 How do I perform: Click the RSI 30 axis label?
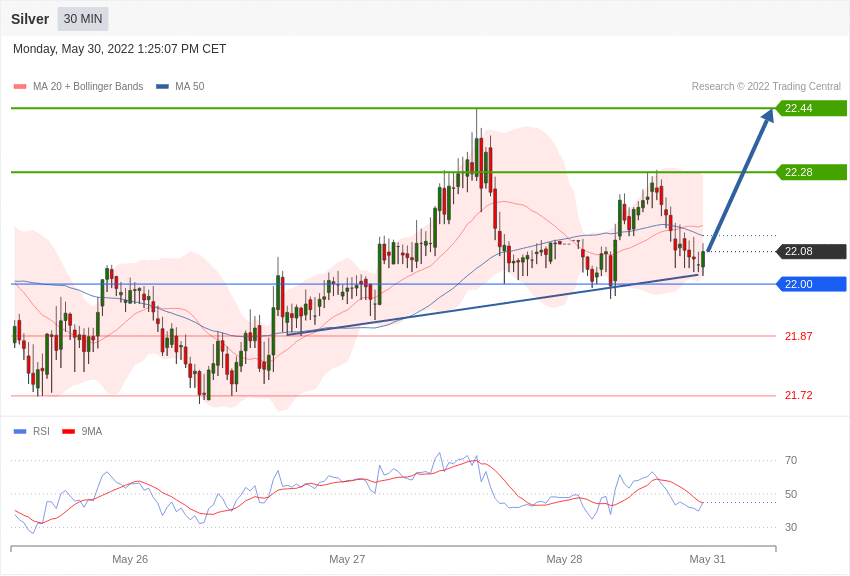click(791, 527)
